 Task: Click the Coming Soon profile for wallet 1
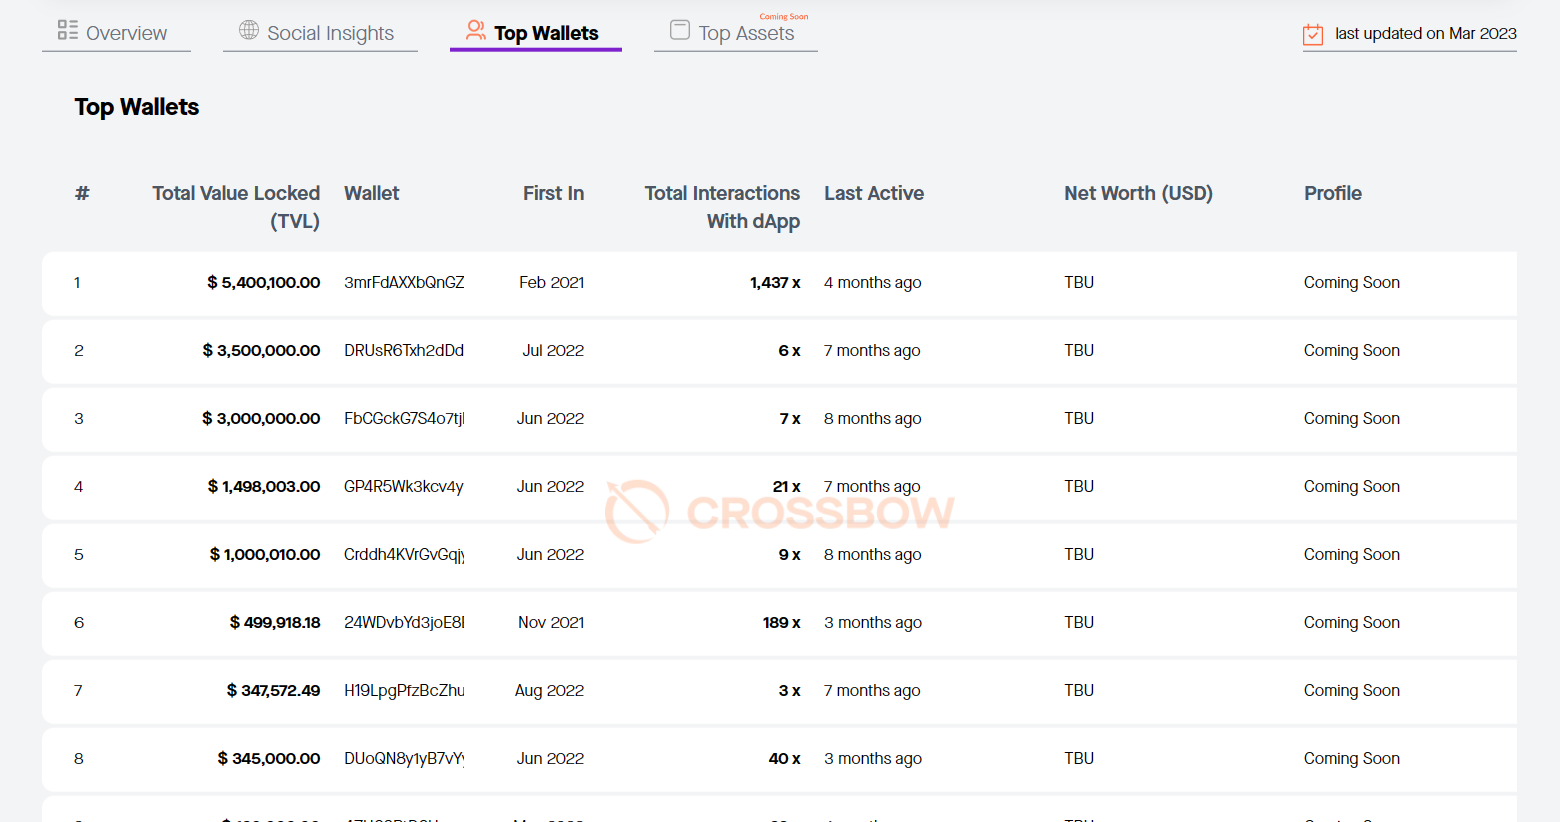1352,282
